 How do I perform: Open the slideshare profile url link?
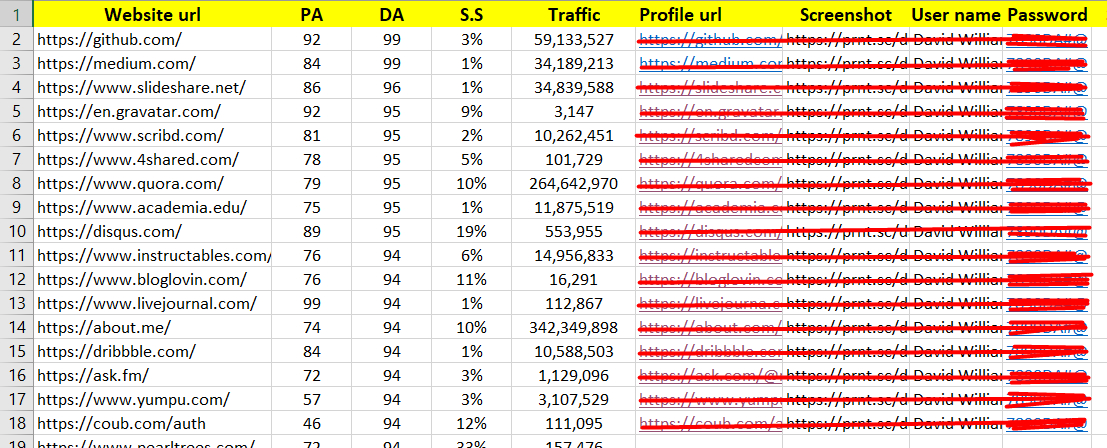710,87
